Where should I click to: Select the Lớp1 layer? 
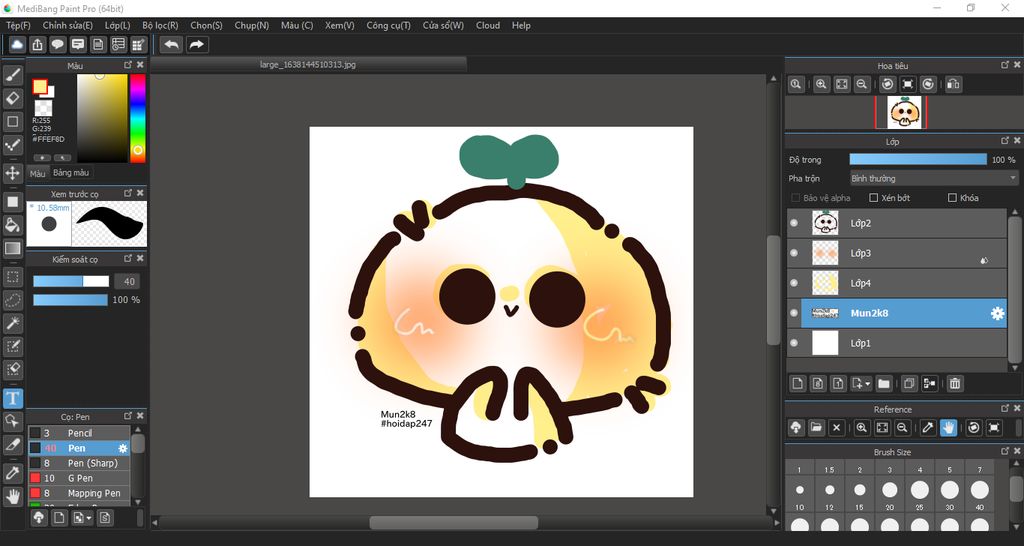tap(897, 344)
